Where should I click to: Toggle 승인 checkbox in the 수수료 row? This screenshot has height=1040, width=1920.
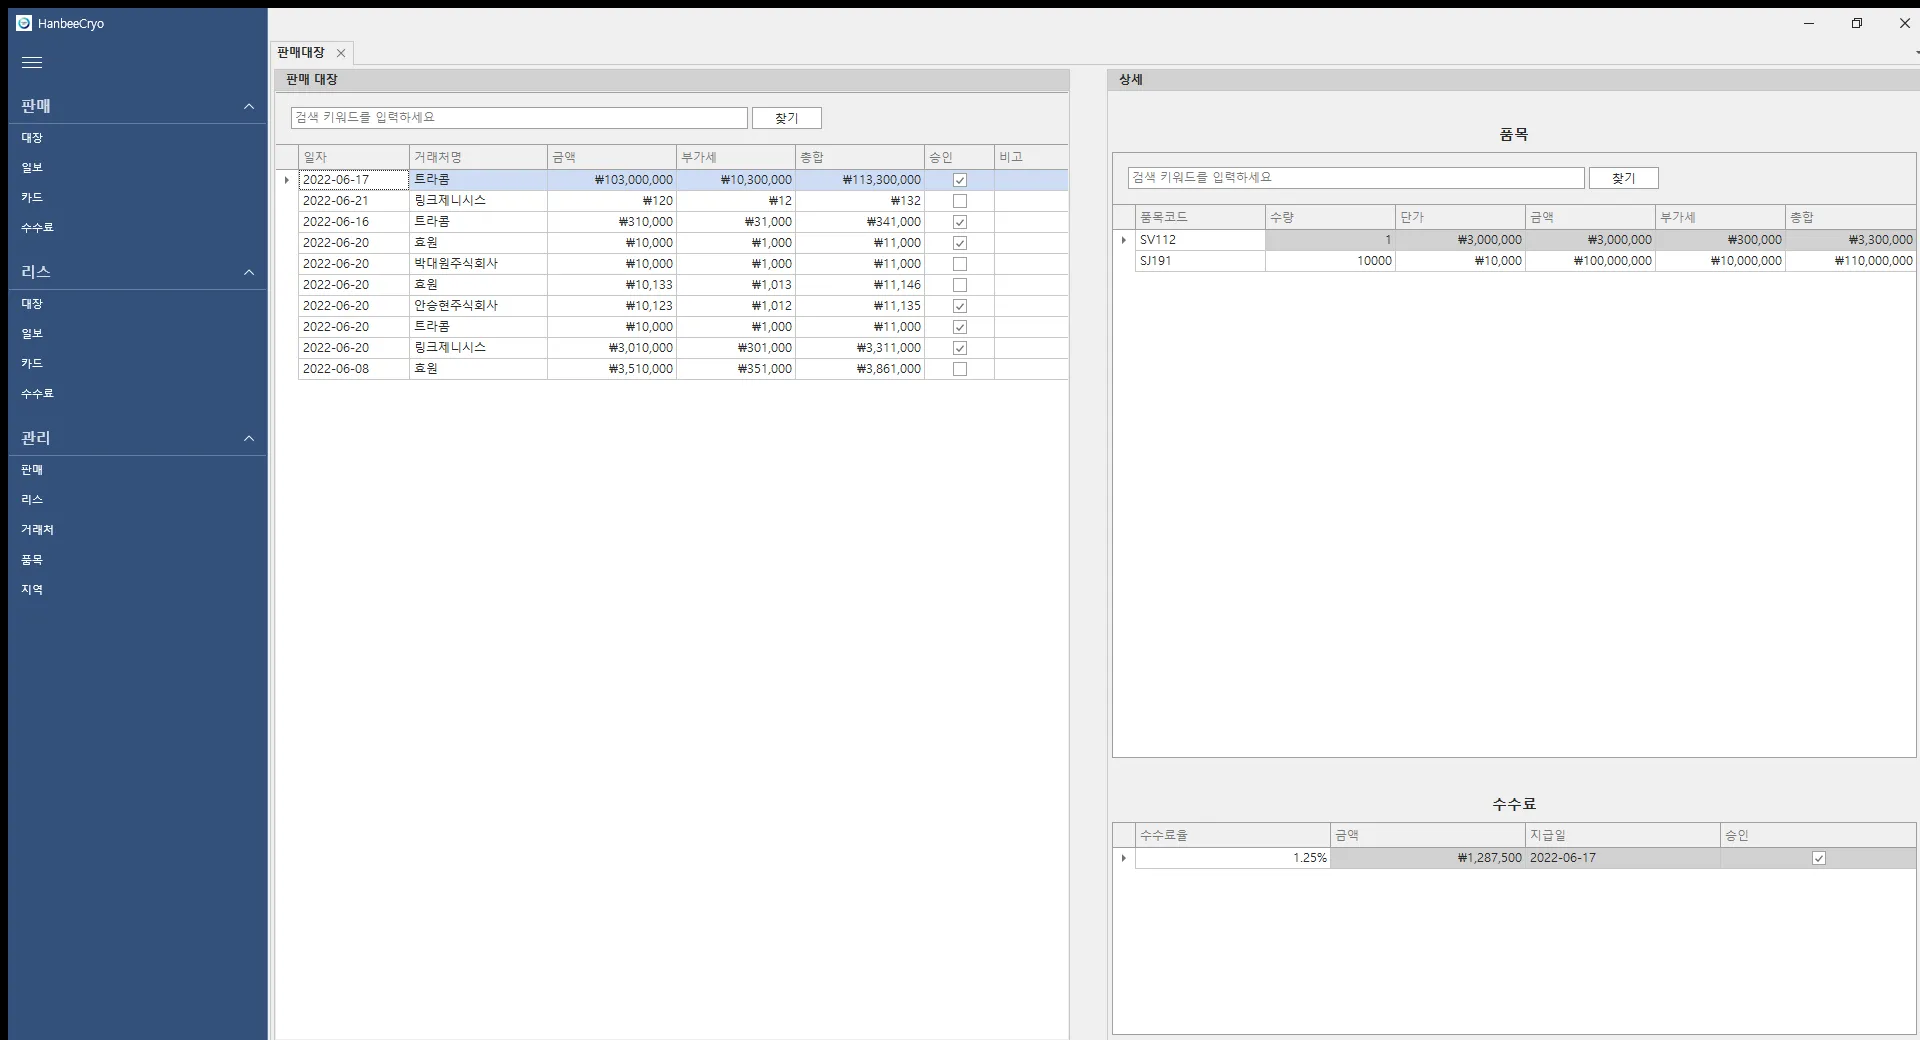(x=1818, y=858)
